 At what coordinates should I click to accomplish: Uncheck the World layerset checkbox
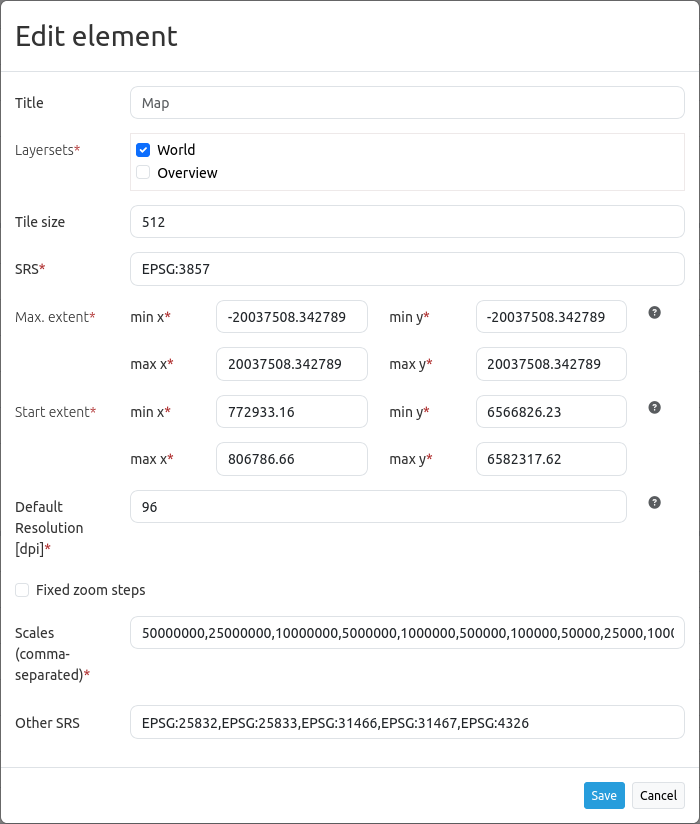[x=143, y=150]
